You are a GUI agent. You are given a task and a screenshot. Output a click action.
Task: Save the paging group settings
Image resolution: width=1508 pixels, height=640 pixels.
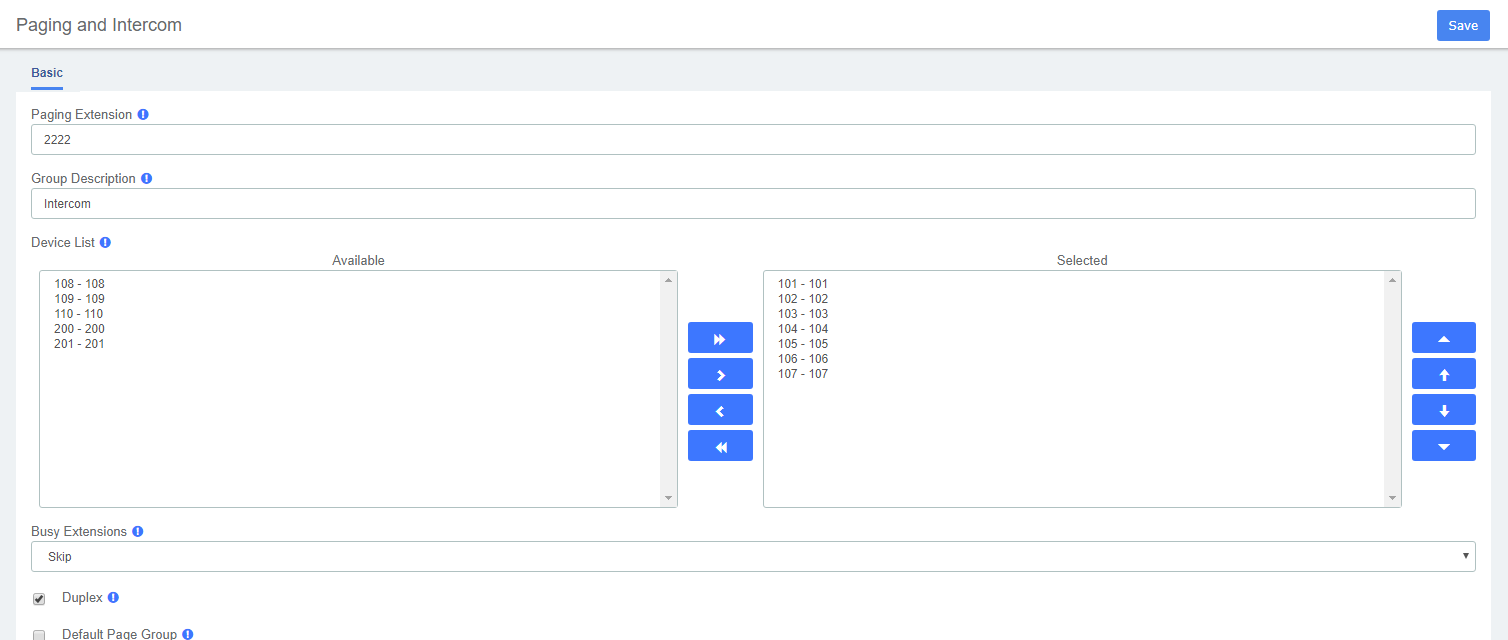click(1463, 26)
